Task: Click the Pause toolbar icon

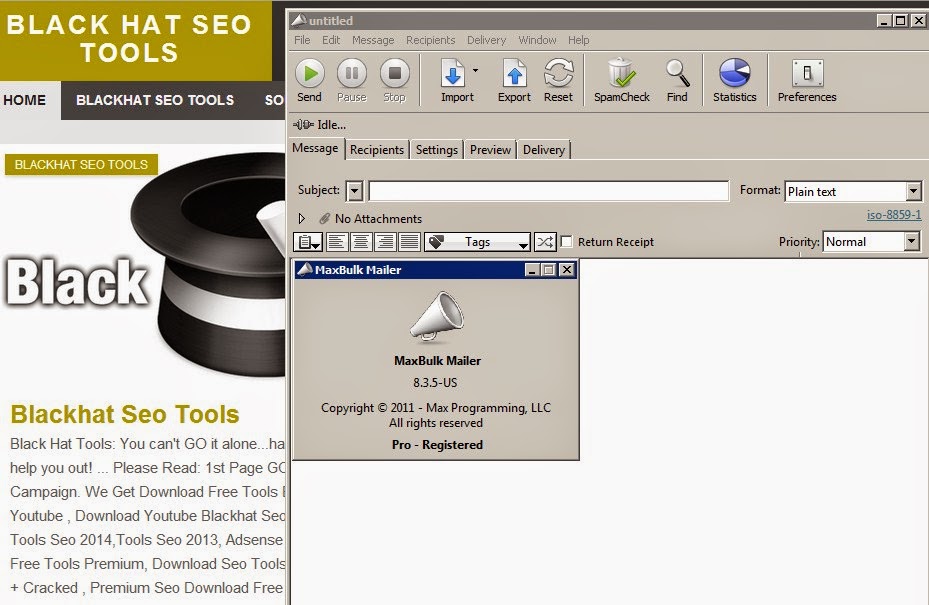Action: point(352,73)
